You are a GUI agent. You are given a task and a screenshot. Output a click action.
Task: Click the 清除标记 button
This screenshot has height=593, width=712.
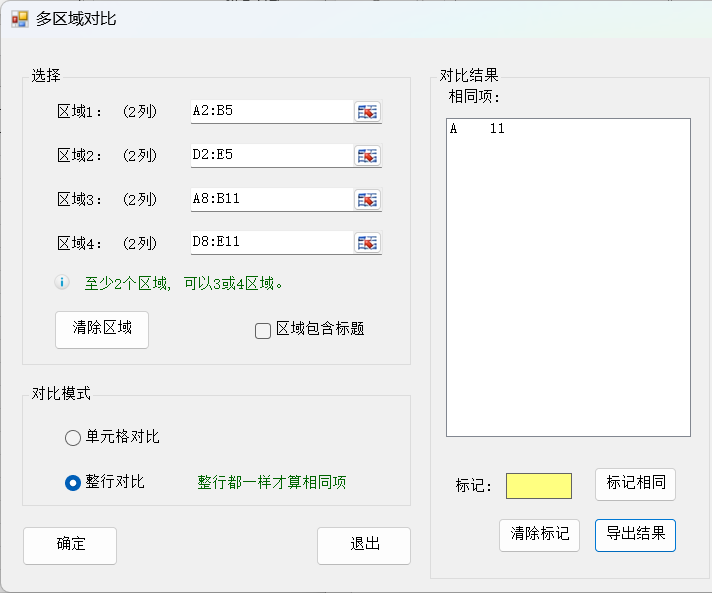click(x=539, y=535)
